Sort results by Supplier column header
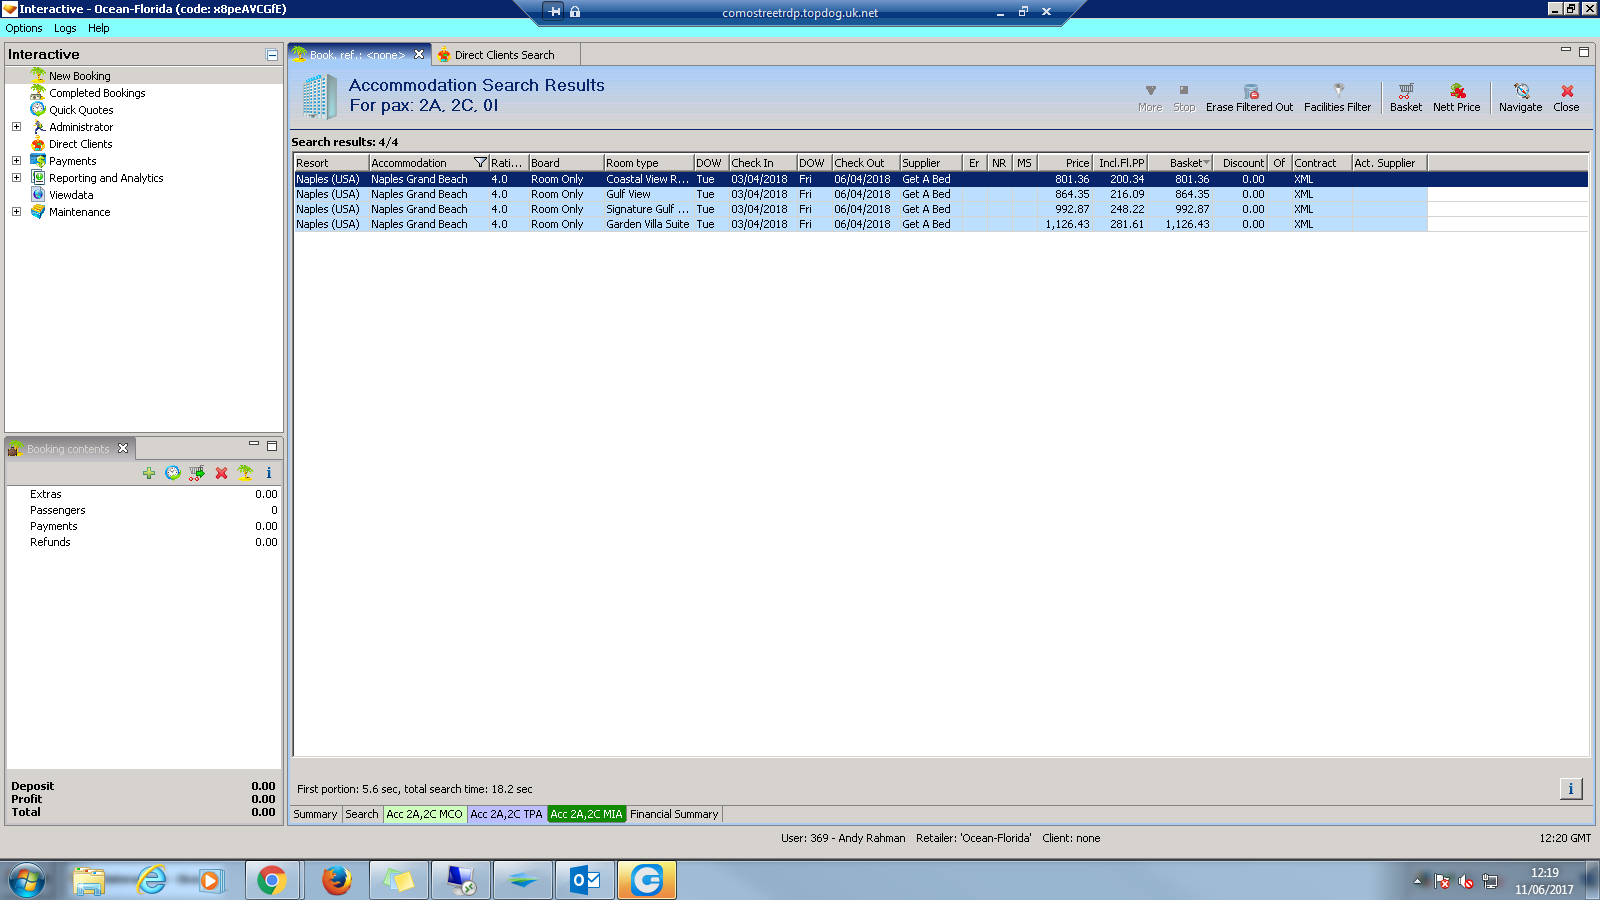The width and height of the screenshot is (1600, 900). click(x=930, y=163)
